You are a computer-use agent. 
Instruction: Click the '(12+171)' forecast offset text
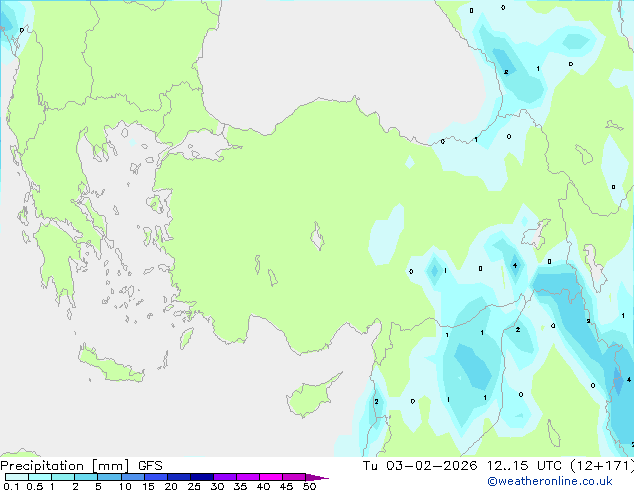point(602,466)
